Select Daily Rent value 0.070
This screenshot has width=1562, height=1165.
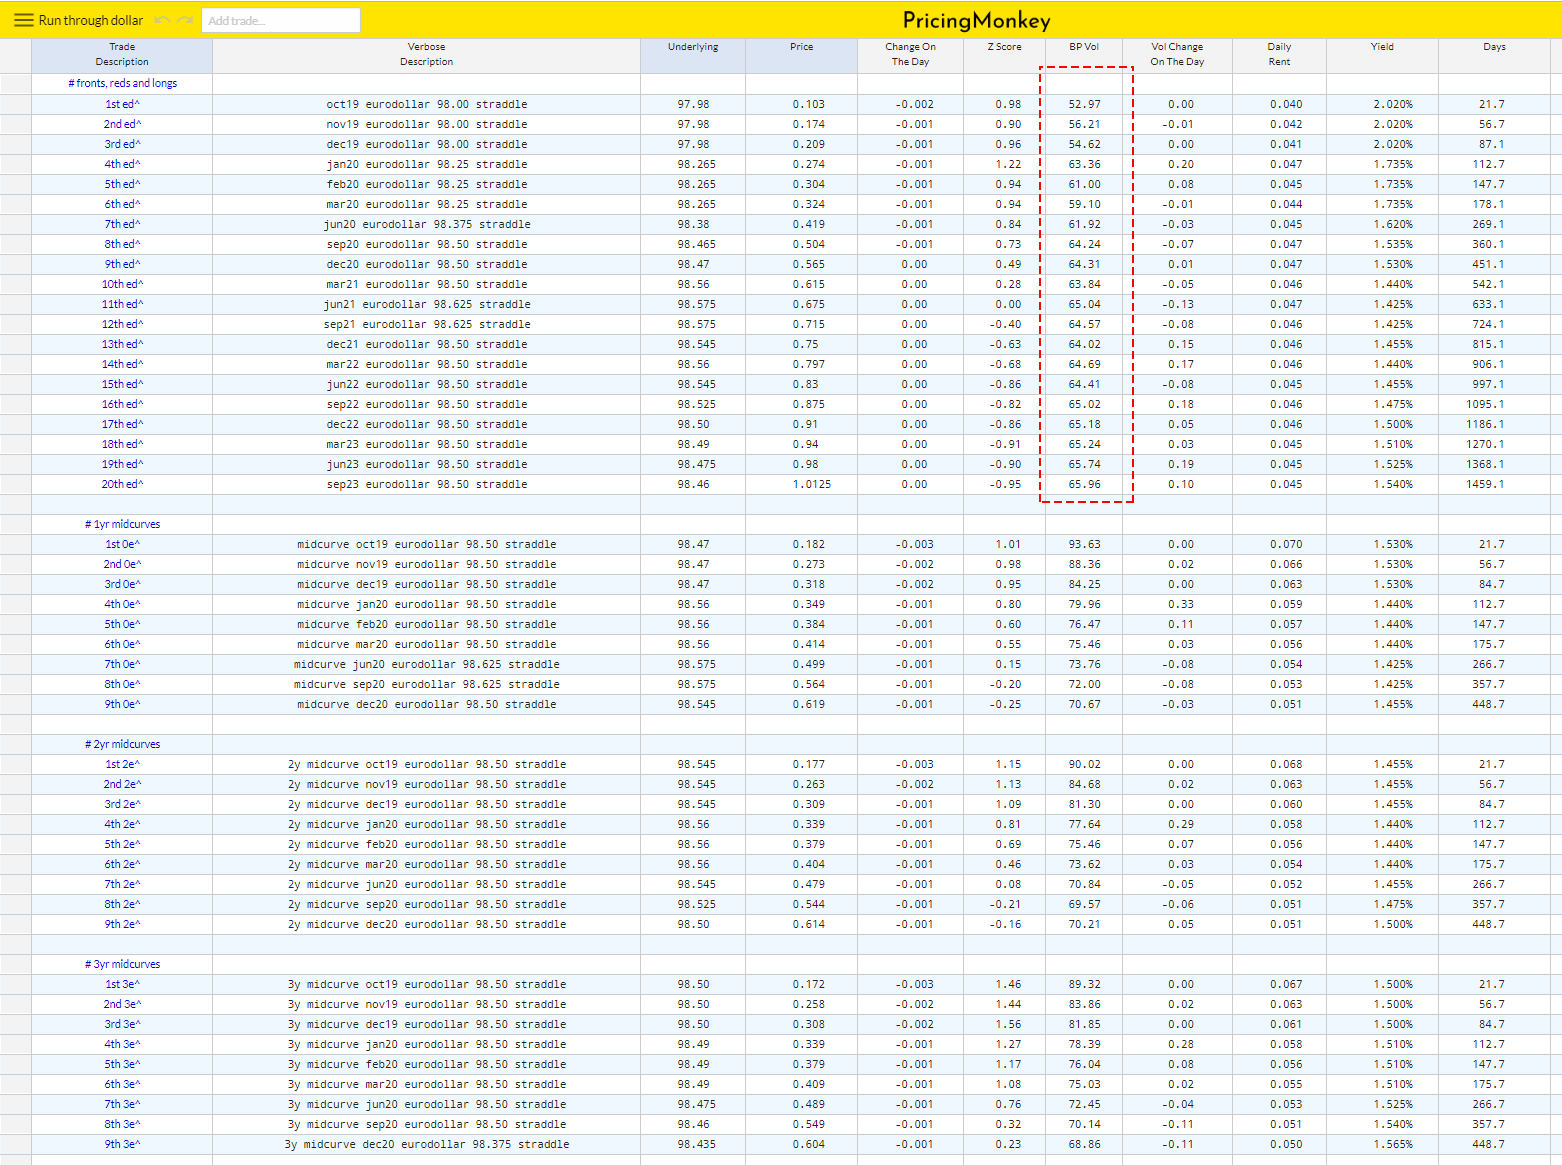(x=1279, y=544)
